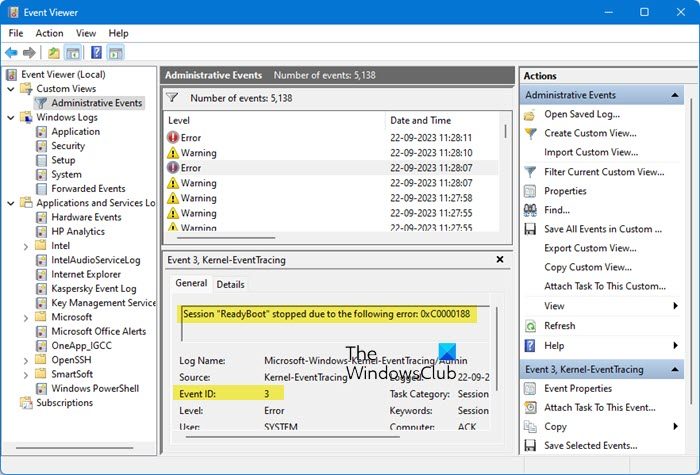Click the Open Saved Log folder icon
Screen dimensions: 700x475
point(529,115)
